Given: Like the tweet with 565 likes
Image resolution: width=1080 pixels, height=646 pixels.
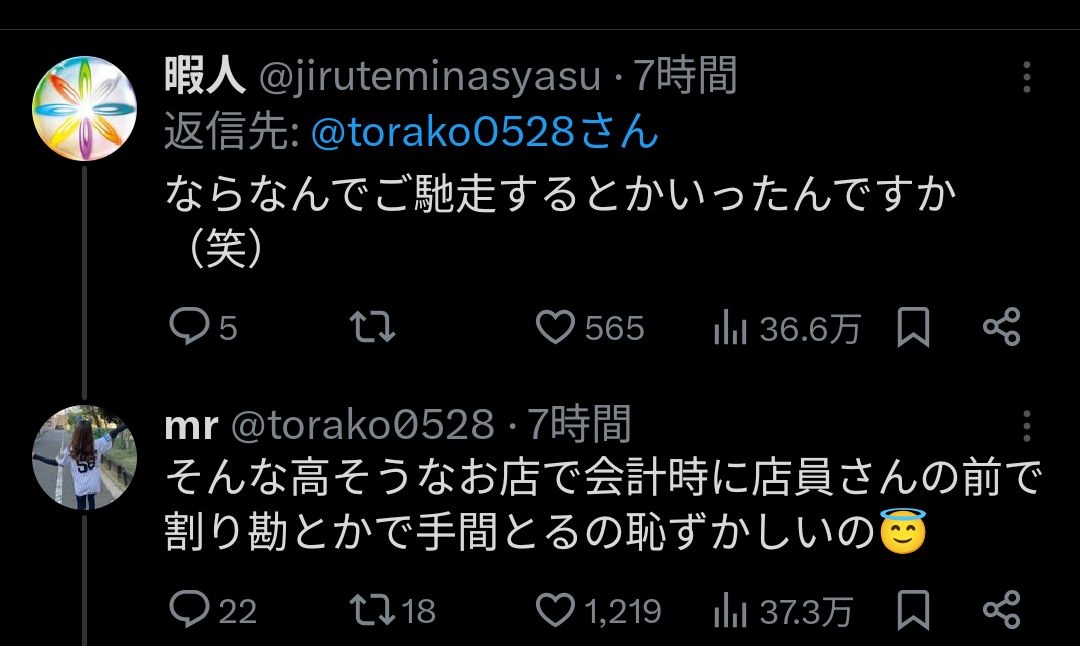Looking at the screenshot, I should pyautogui.click(x=556, y=328).
